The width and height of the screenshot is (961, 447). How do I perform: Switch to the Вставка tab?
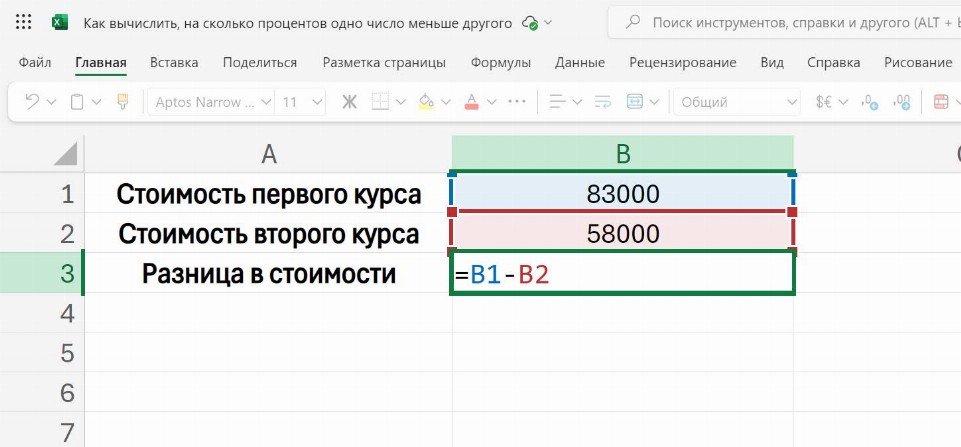tap(174, 62)
